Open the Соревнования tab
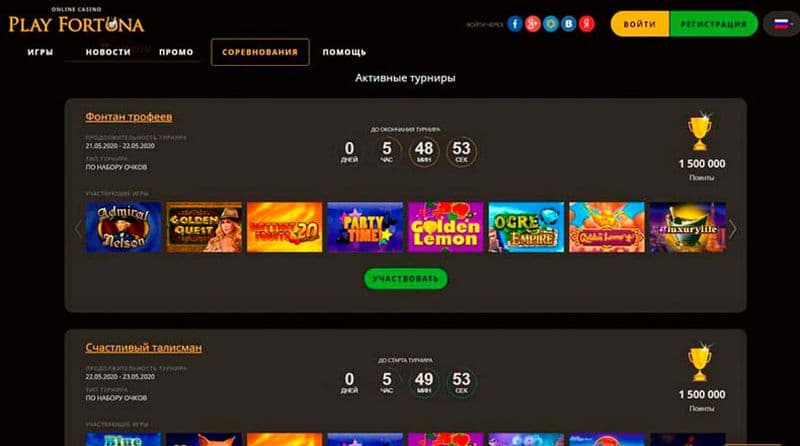The image size is (800, 446). coord(260,52)
